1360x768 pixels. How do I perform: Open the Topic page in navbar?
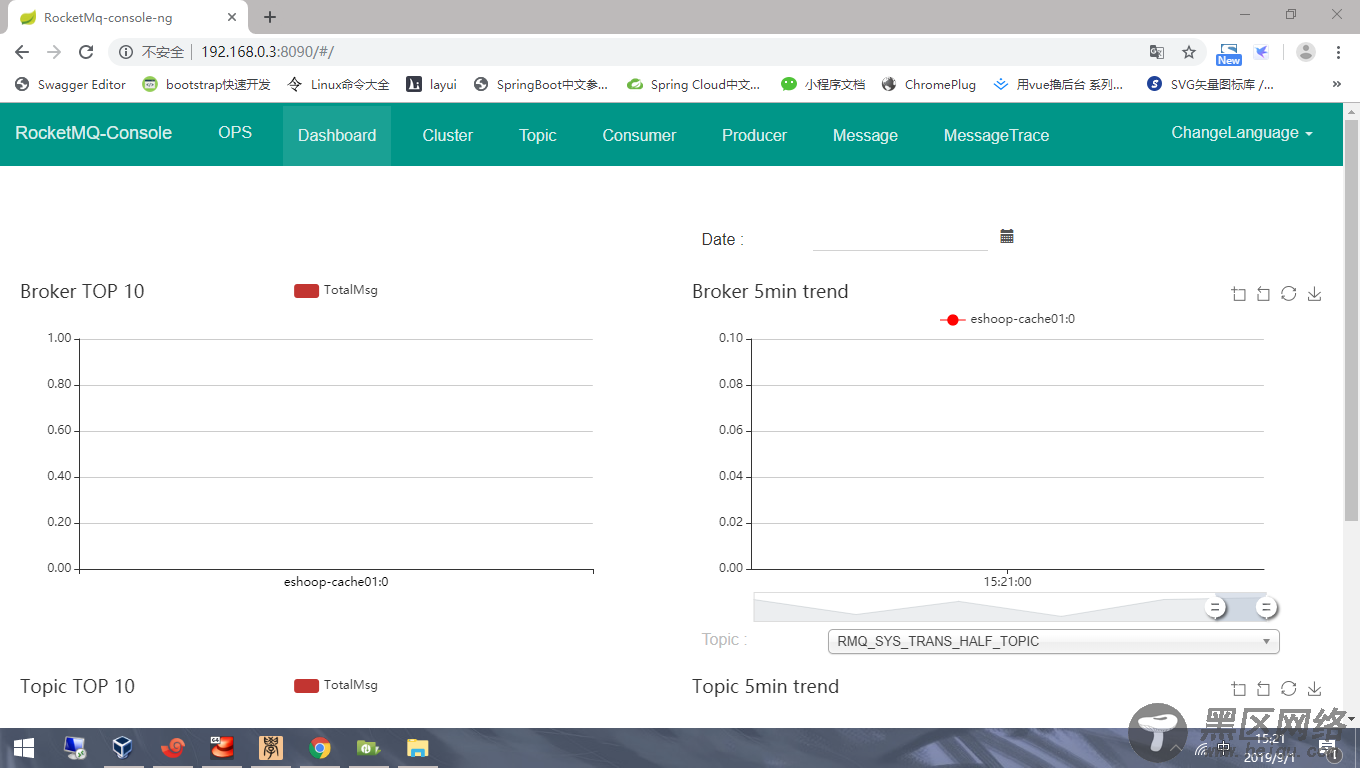(538, 135)
